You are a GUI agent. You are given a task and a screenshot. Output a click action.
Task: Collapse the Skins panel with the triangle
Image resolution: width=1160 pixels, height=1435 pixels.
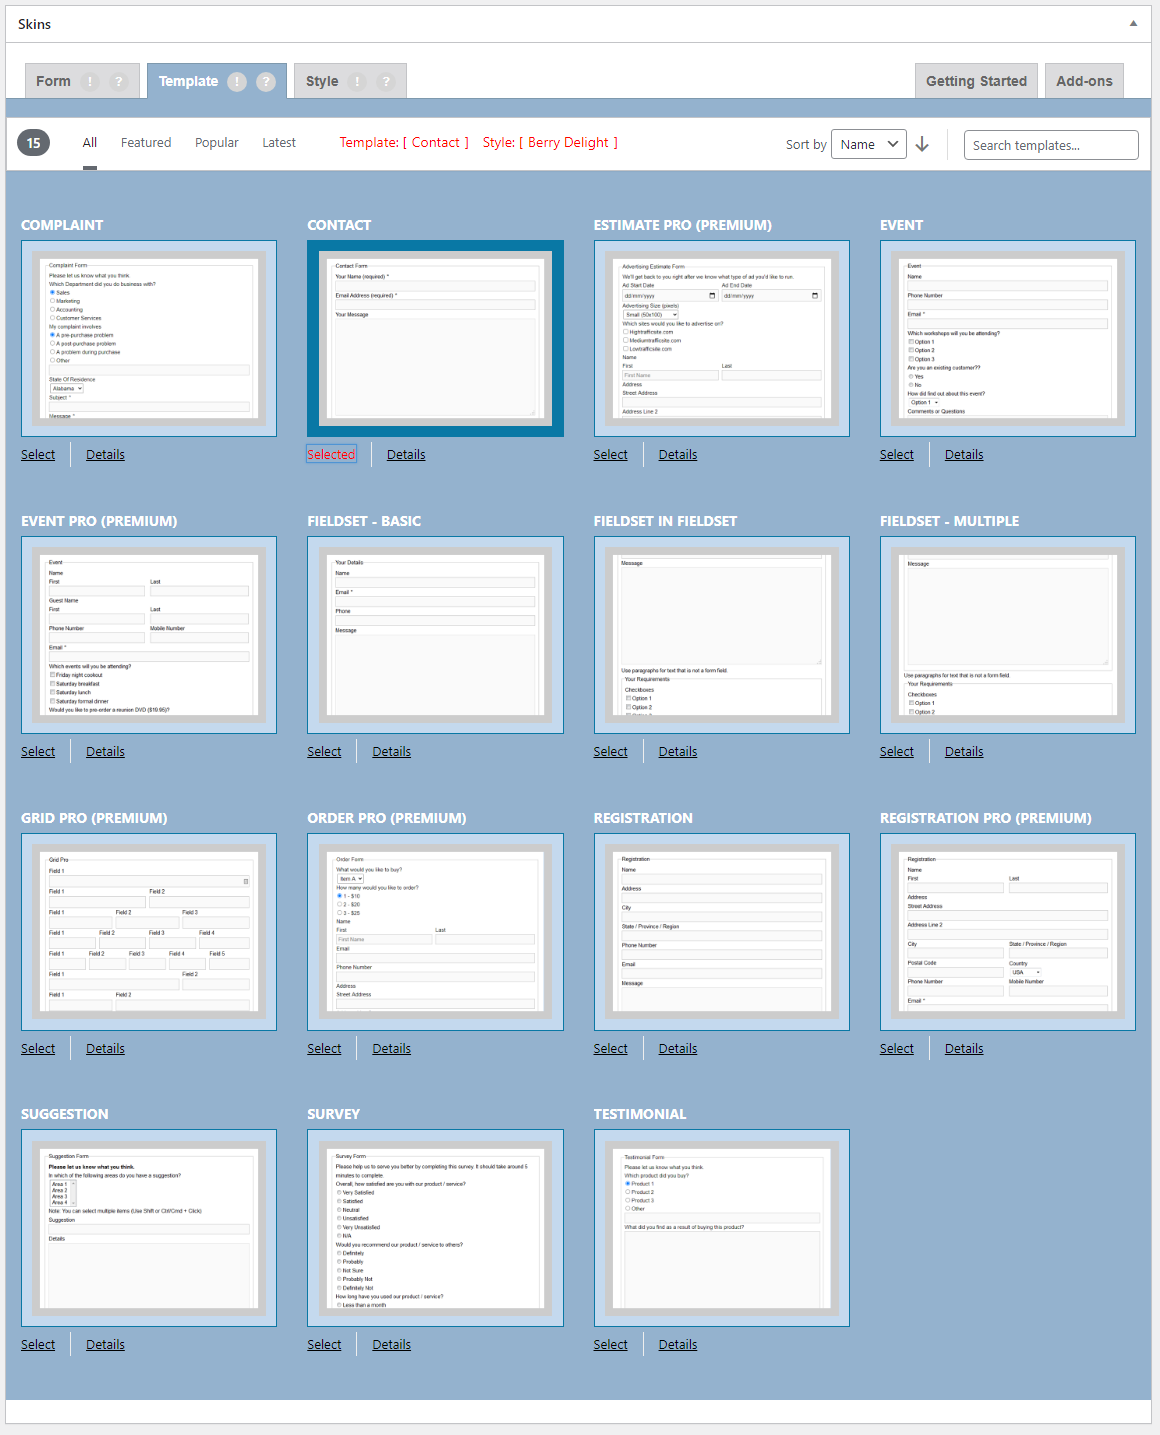pos(1133,24)
